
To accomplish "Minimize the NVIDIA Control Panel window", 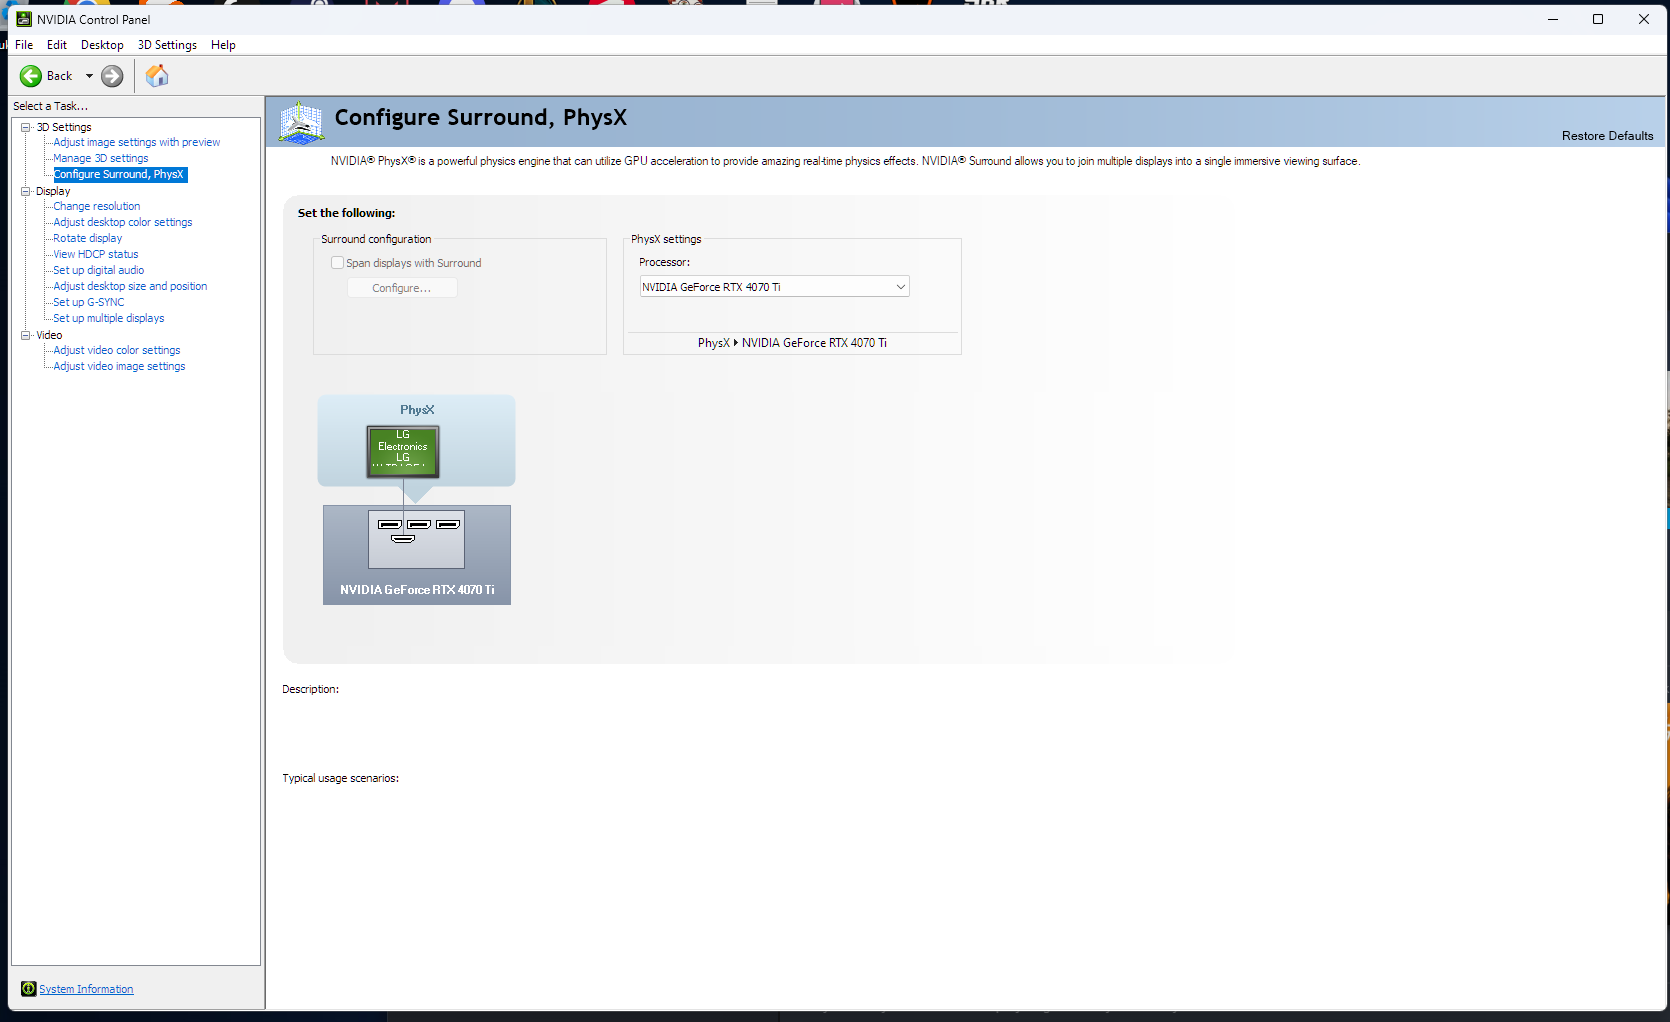I will coord(1553,19).
